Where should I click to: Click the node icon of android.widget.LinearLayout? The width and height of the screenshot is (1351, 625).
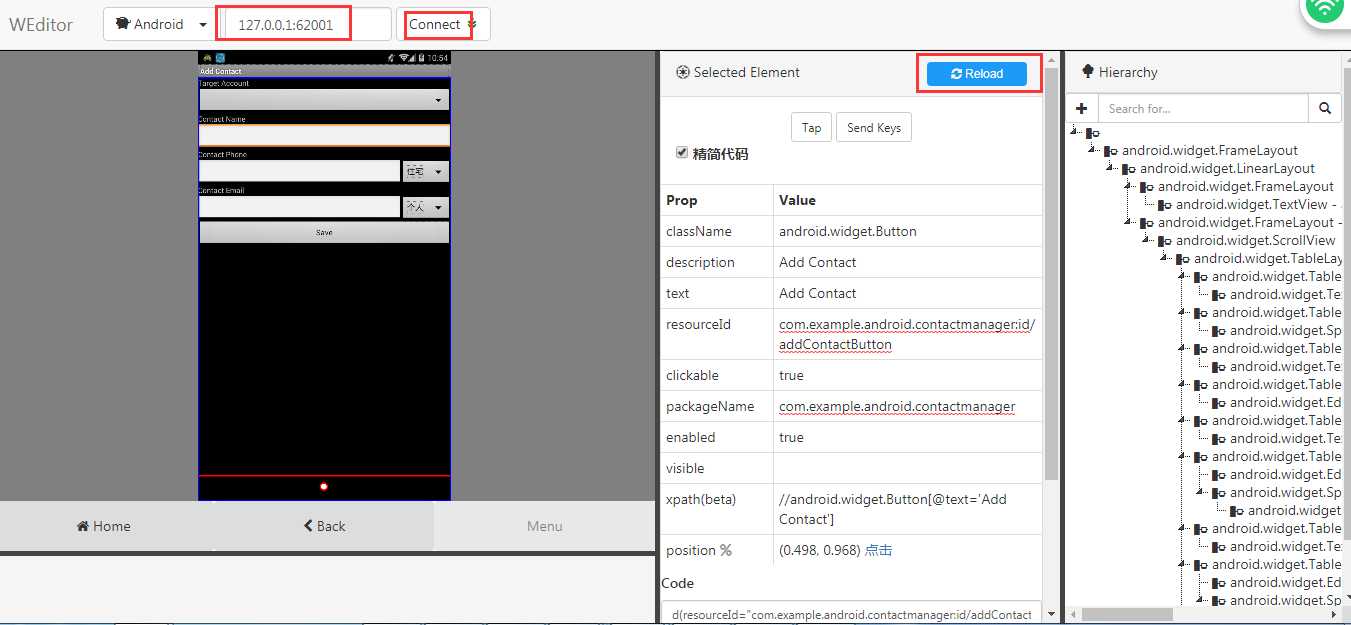(x=1129, y=169)
